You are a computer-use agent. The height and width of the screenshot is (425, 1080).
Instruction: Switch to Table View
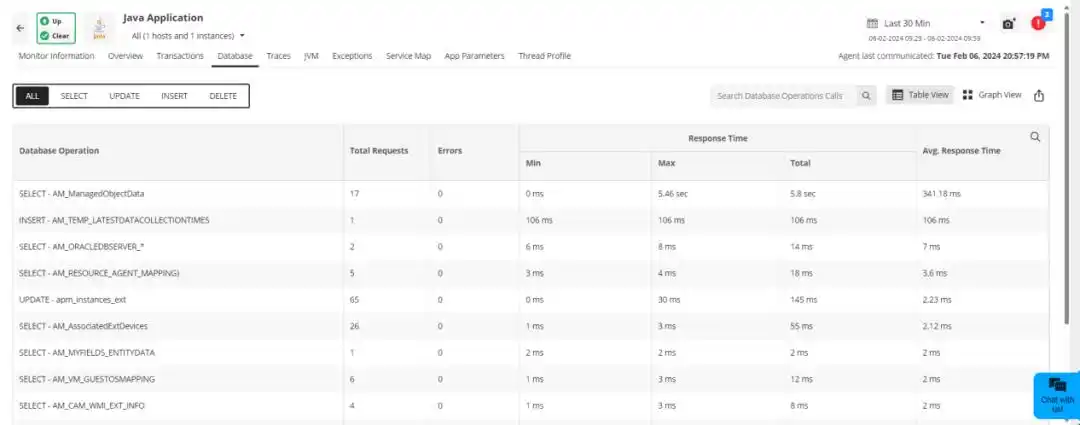[920, 95]
